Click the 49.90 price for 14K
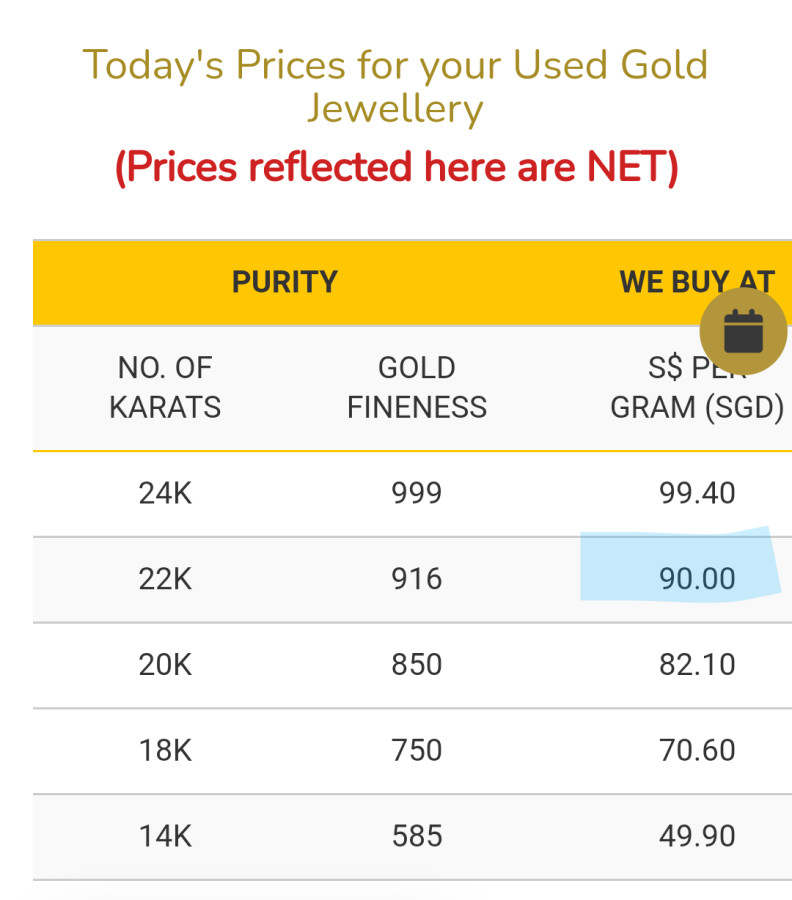Screen dimensions: 792x900 [x=697, y=836]
